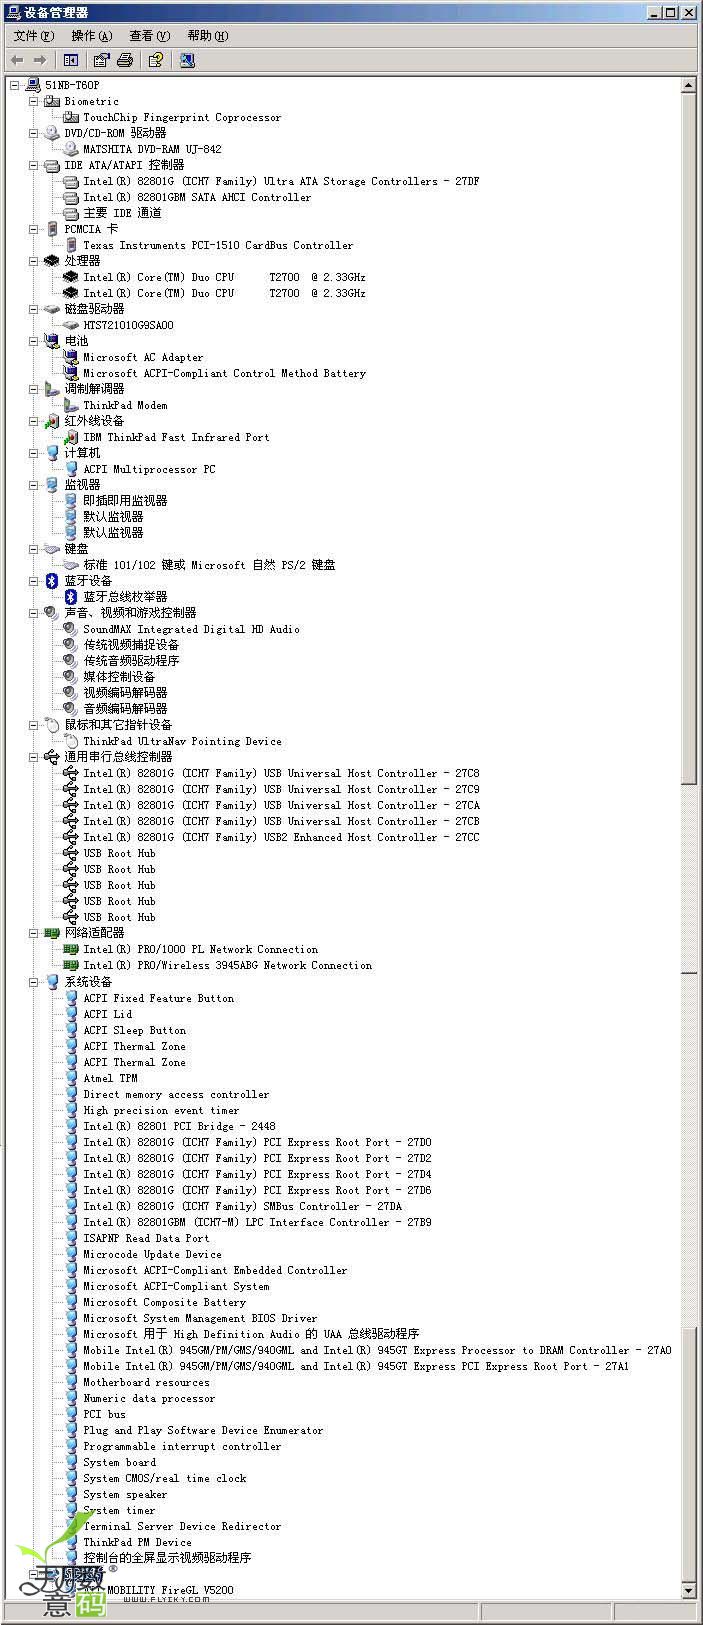
Task: Click the Back arrow toolbar icon
Action: pos(17,61)
